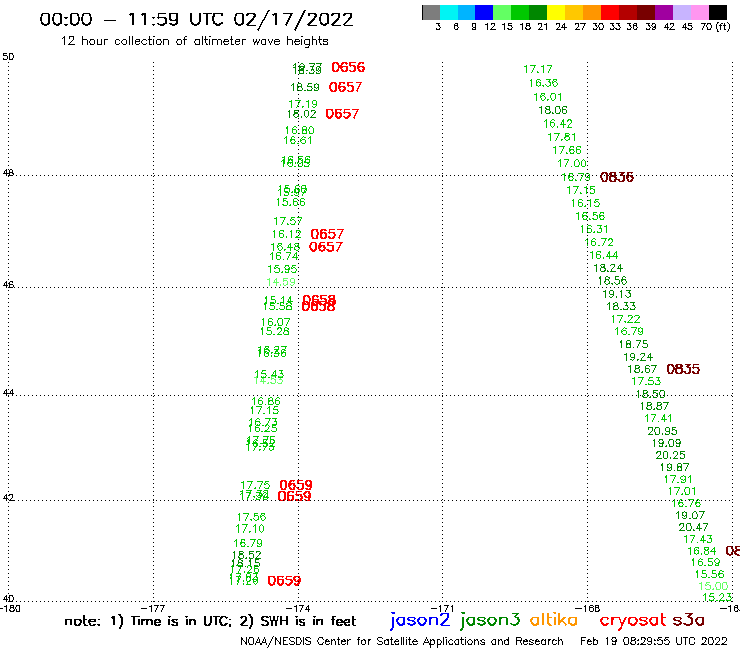Click the pink 70 ft legend swatch
The height and width of the screenshot is (650, 740).
click(699, 12)
